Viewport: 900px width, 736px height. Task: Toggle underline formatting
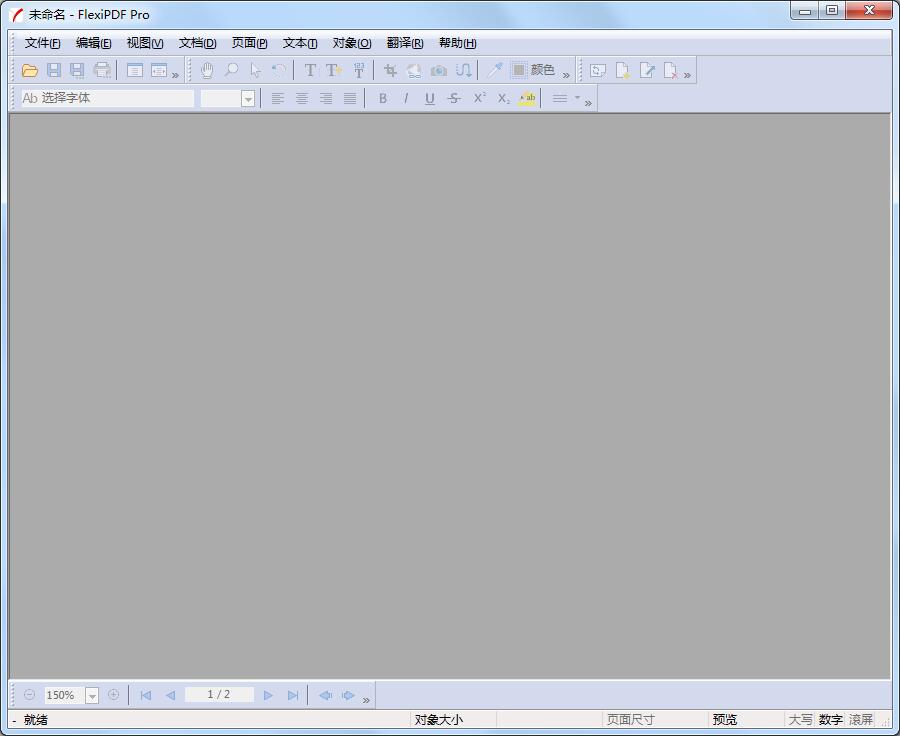430,98
